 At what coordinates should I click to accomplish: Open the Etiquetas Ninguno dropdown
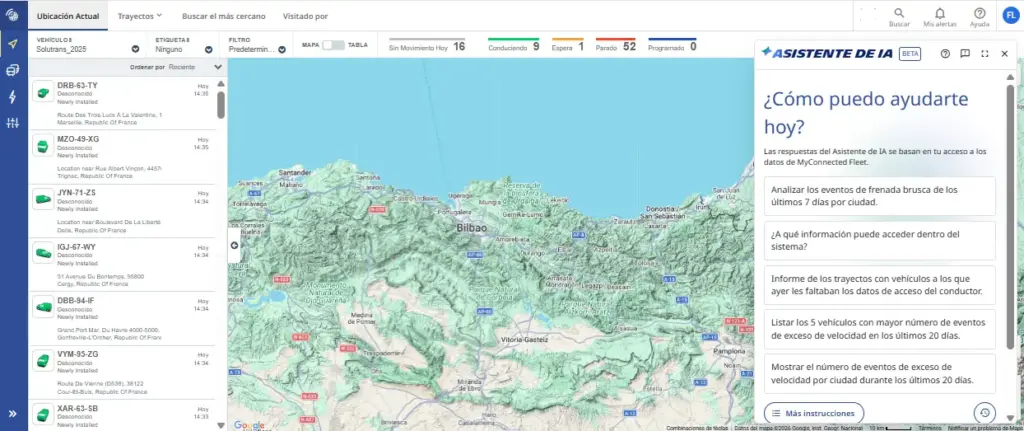[184, 45]
